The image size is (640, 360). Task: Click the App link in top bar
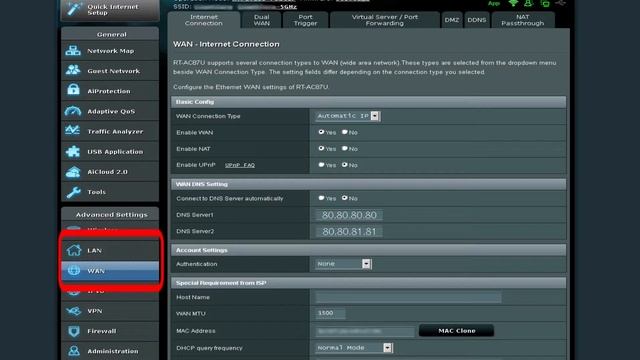pos(493,3)
